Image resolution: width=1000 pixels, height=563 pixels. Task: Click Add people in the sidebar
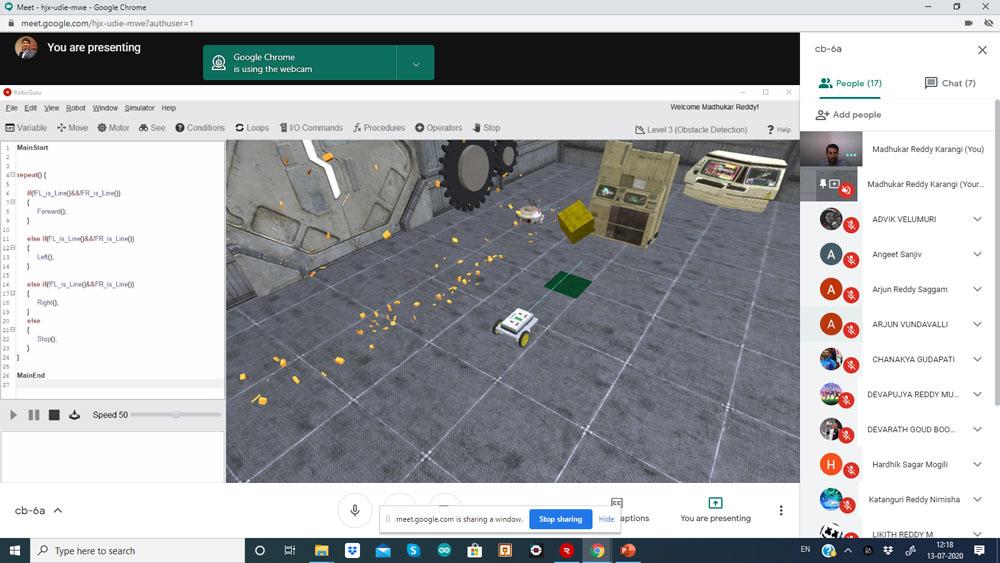tap(848, 115)
